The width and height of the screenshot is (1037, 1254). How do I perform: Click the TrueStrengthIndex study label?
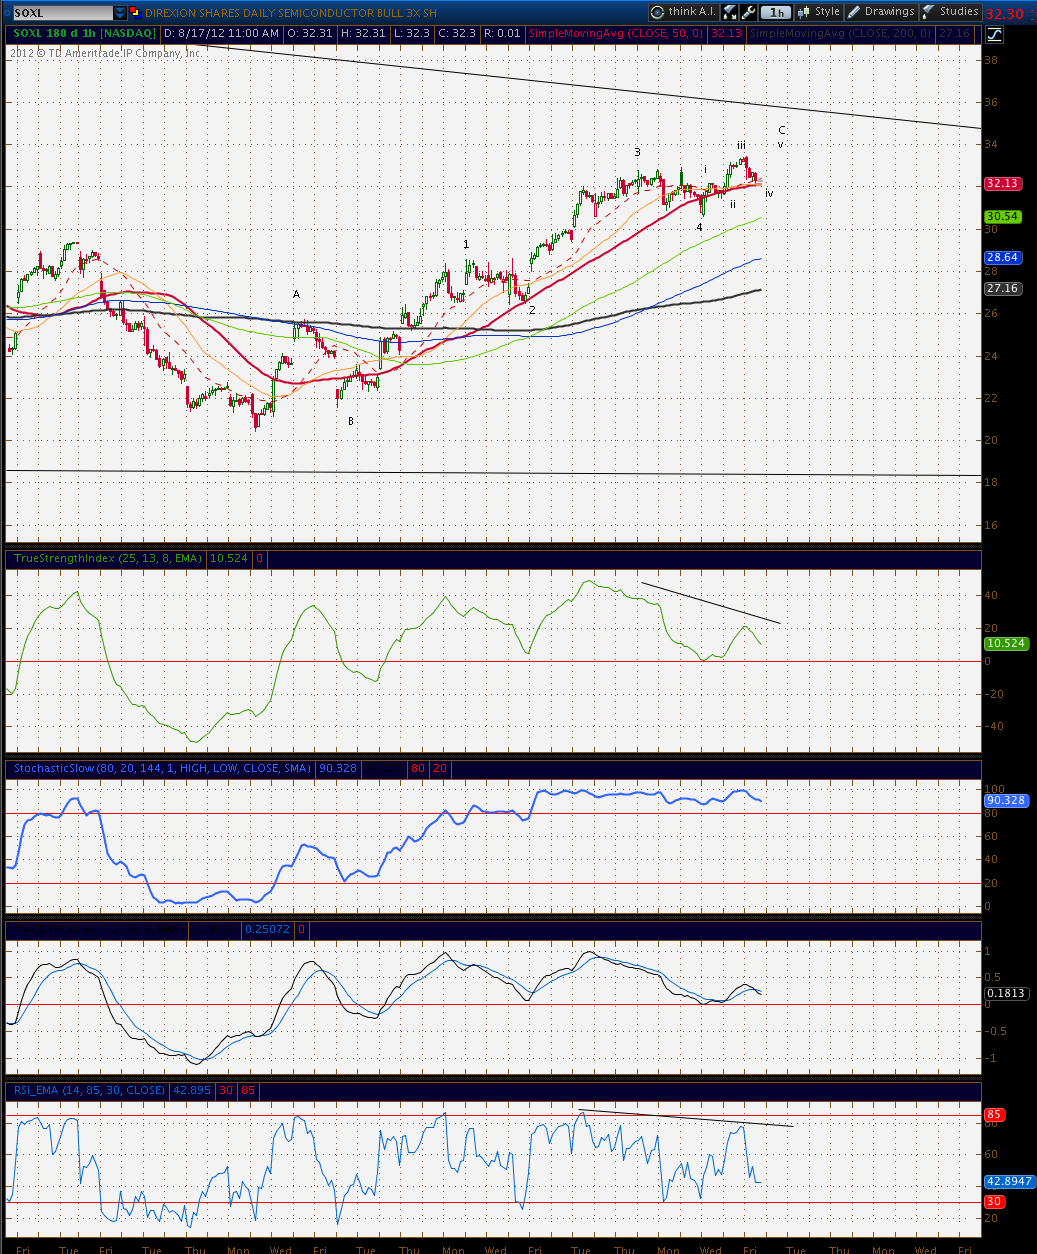point(108,558)
